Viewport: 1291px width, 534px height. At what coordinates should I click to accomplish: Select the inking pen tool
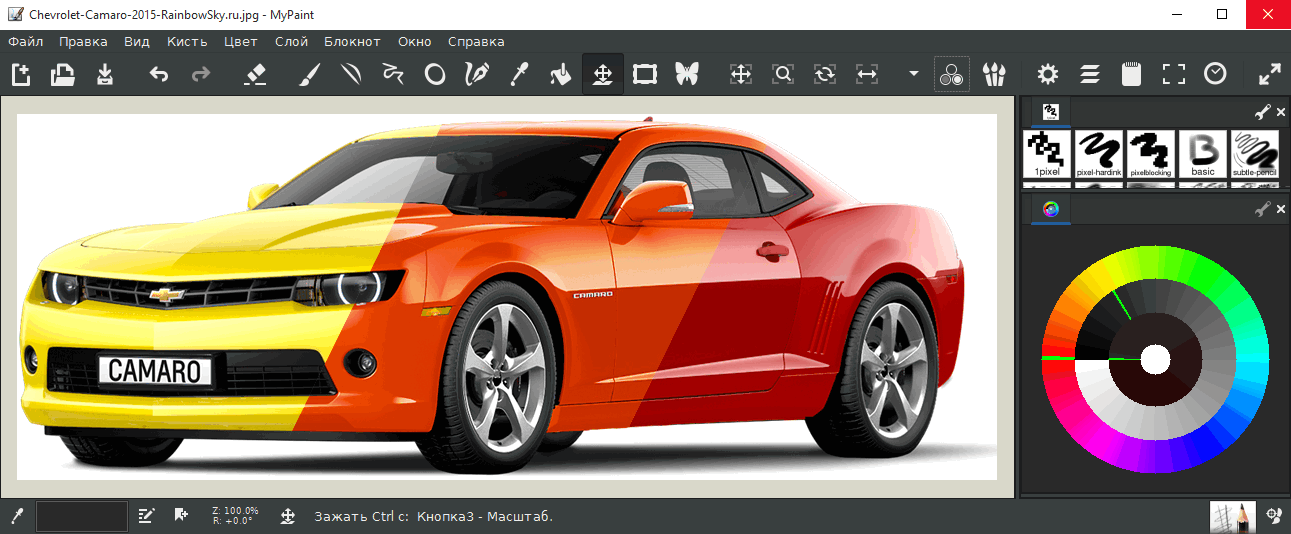pyautogui.click(x=477, y=74)
